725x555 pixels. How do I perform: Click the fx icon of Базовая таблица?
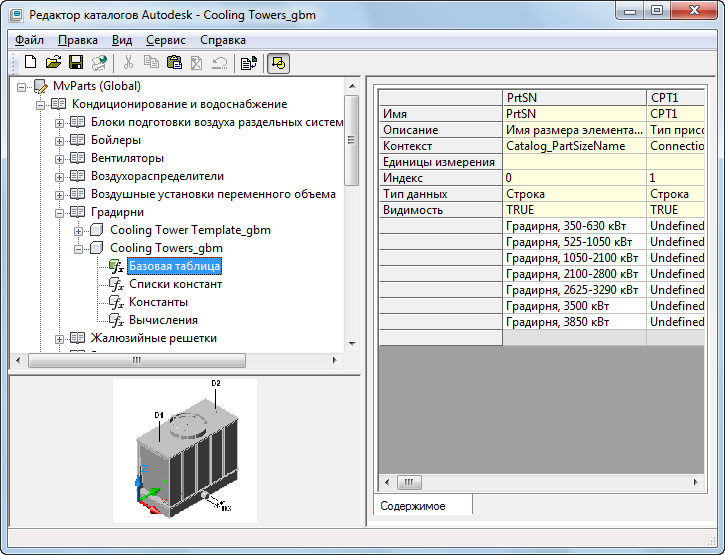116,266
